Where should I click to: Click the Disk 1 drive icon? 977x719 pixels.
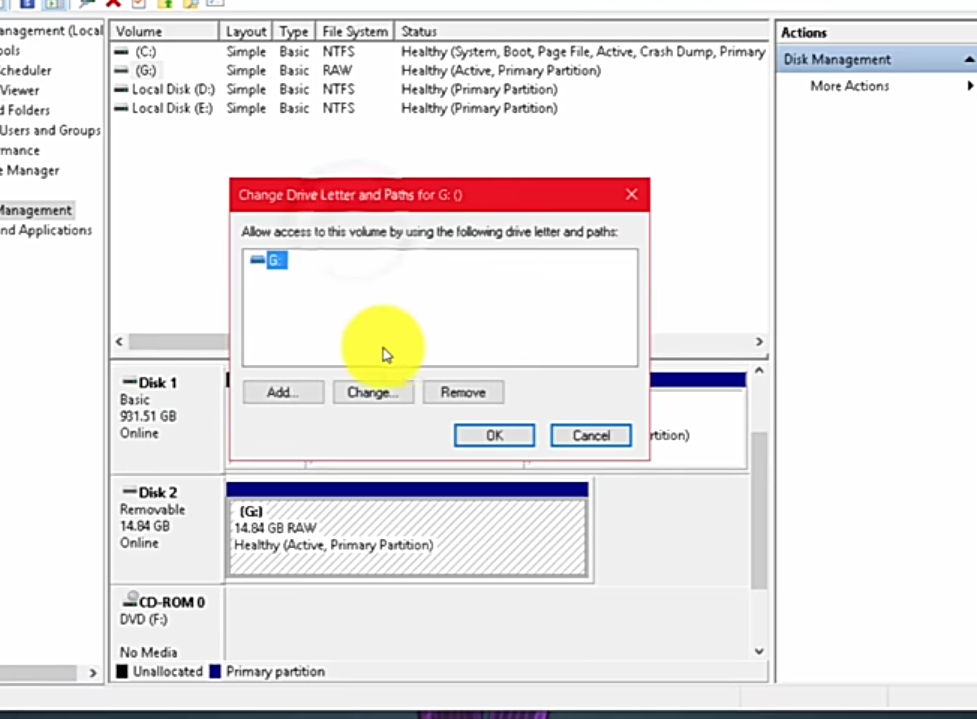click(130, 381)
